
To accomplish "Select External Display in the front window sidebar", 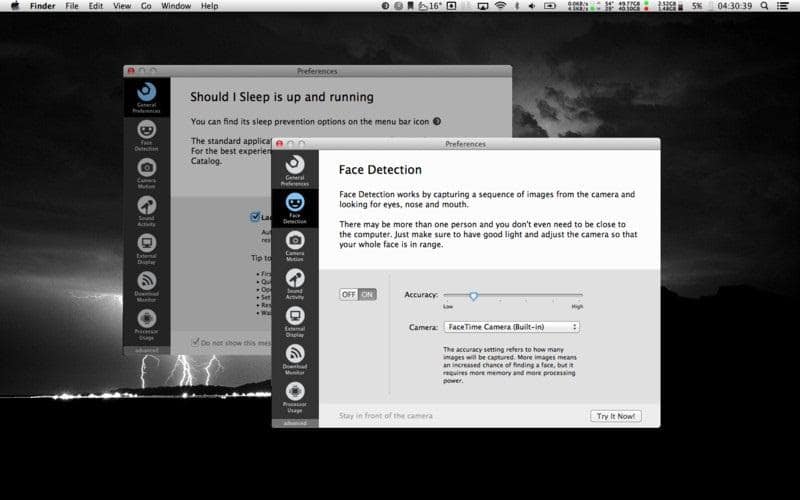I will coord(294,320).
